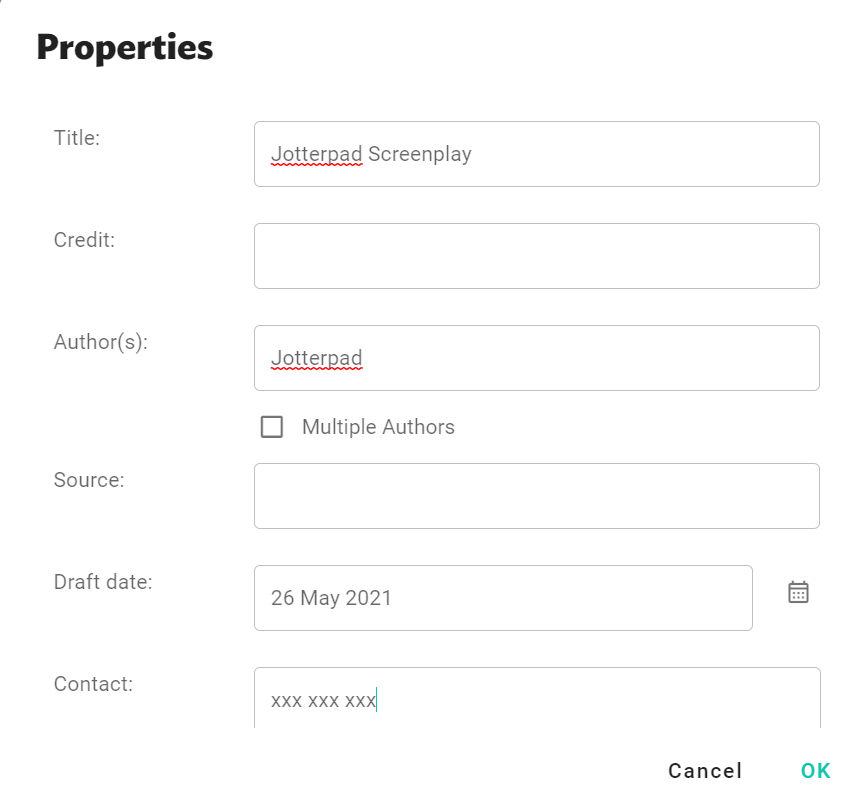Click the word Screenplay in the Title field

tap(420, 154)
